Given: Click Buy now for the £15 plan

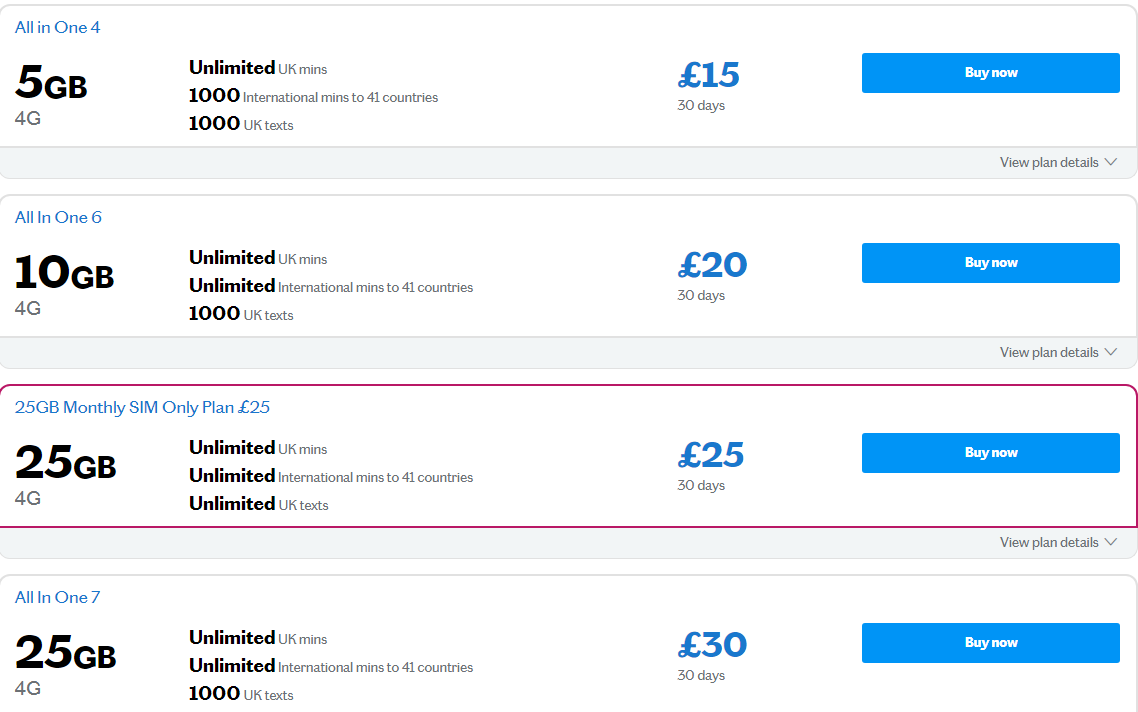Looking at the screenshot, I should [990, 73].
